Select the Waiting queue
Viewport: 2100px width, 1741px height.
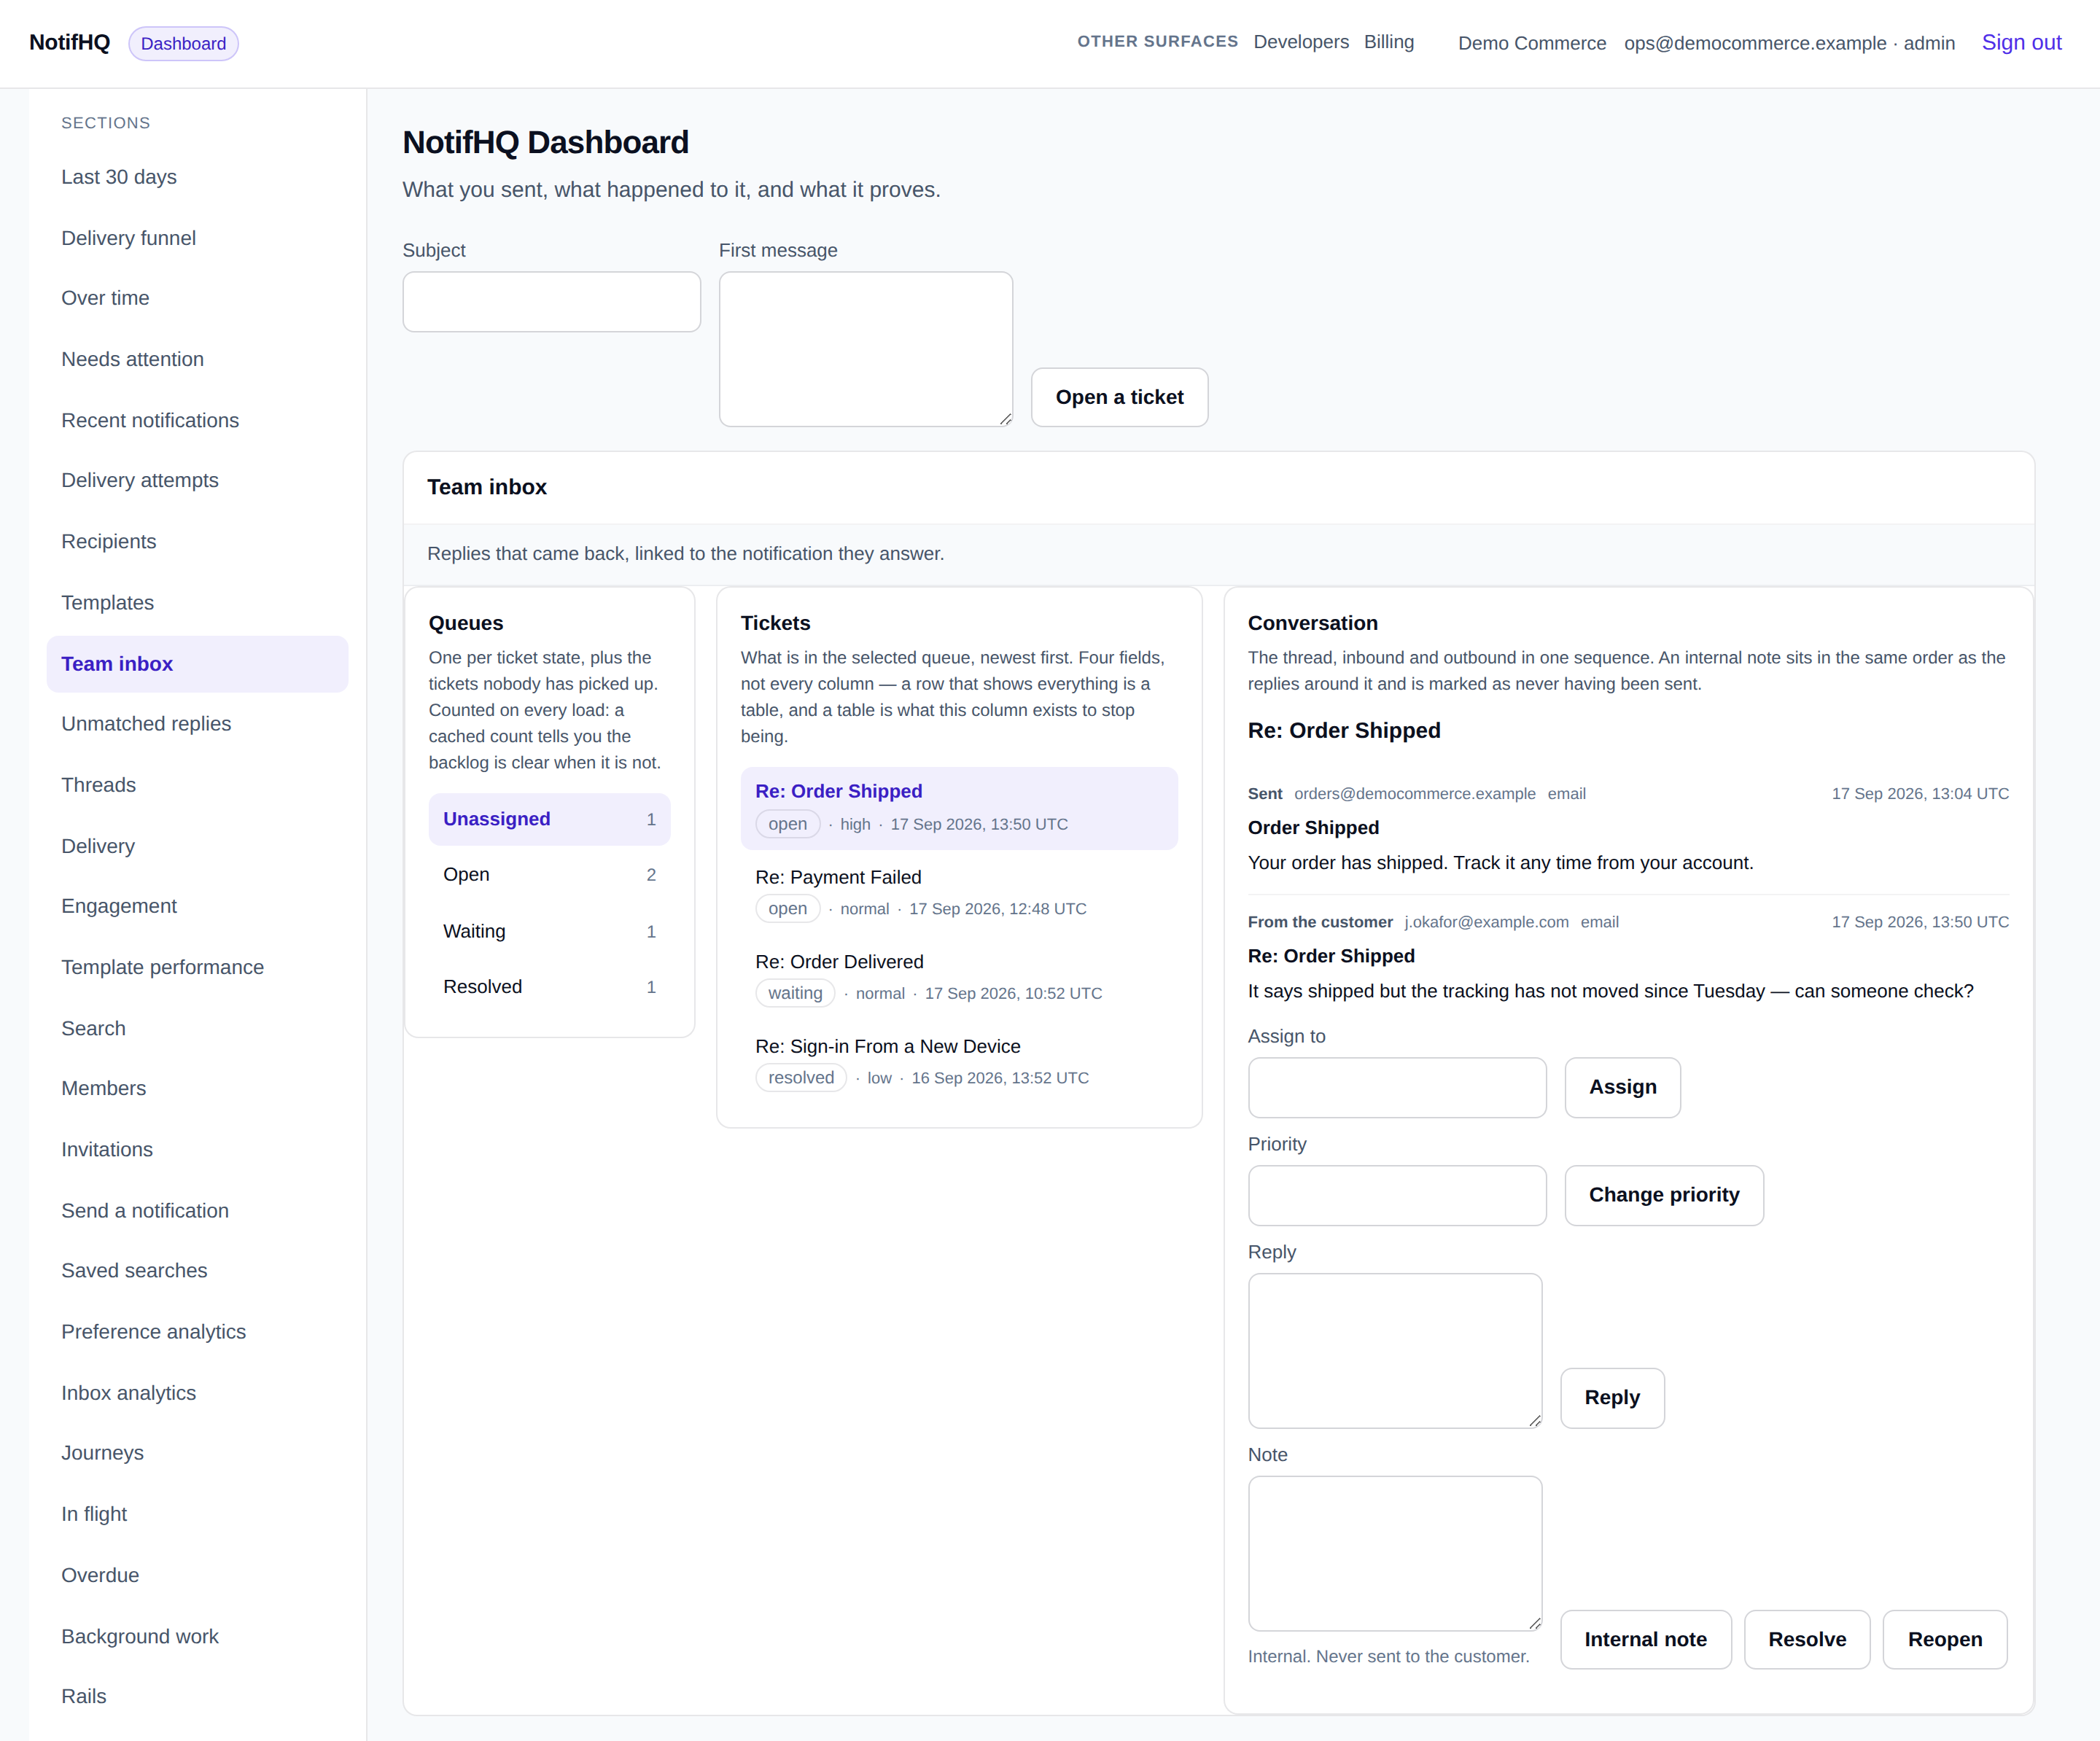click(549, 931)
